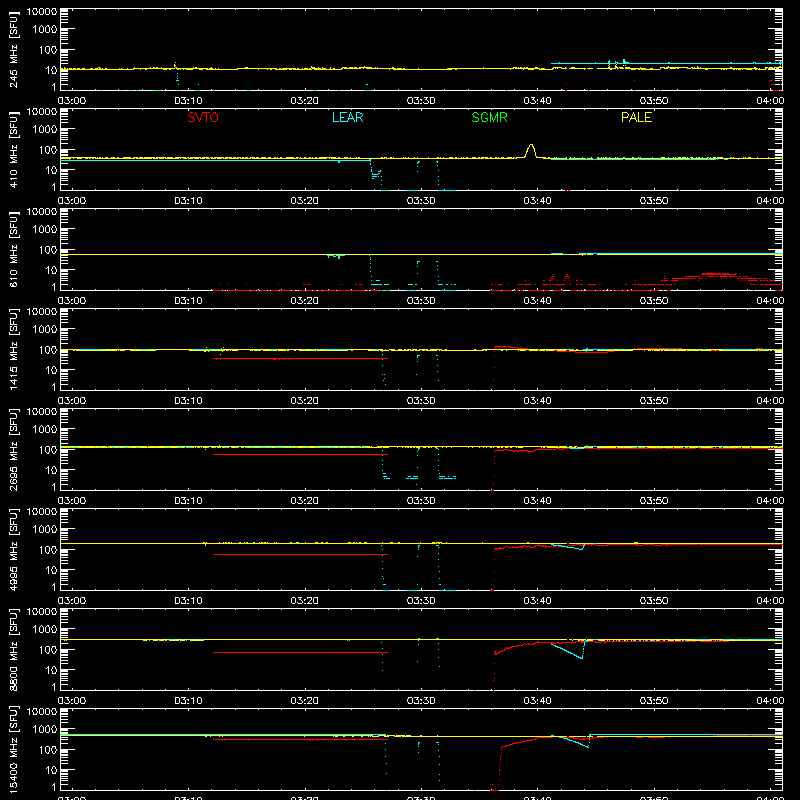Click the 03:40 tick under the 1415 MHz plot

click(x=537, y=401)
